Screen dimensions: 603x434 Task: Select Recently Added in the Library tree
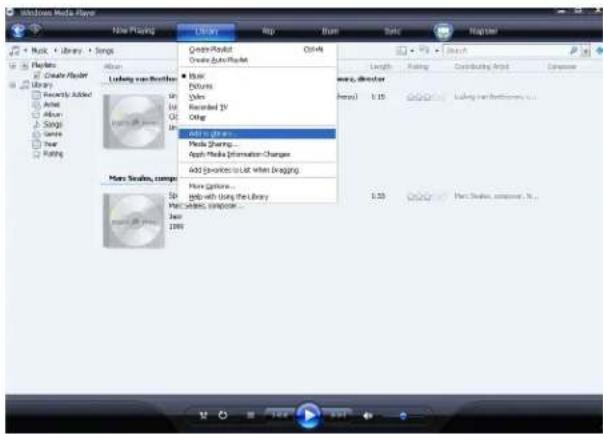click(67, 95)
